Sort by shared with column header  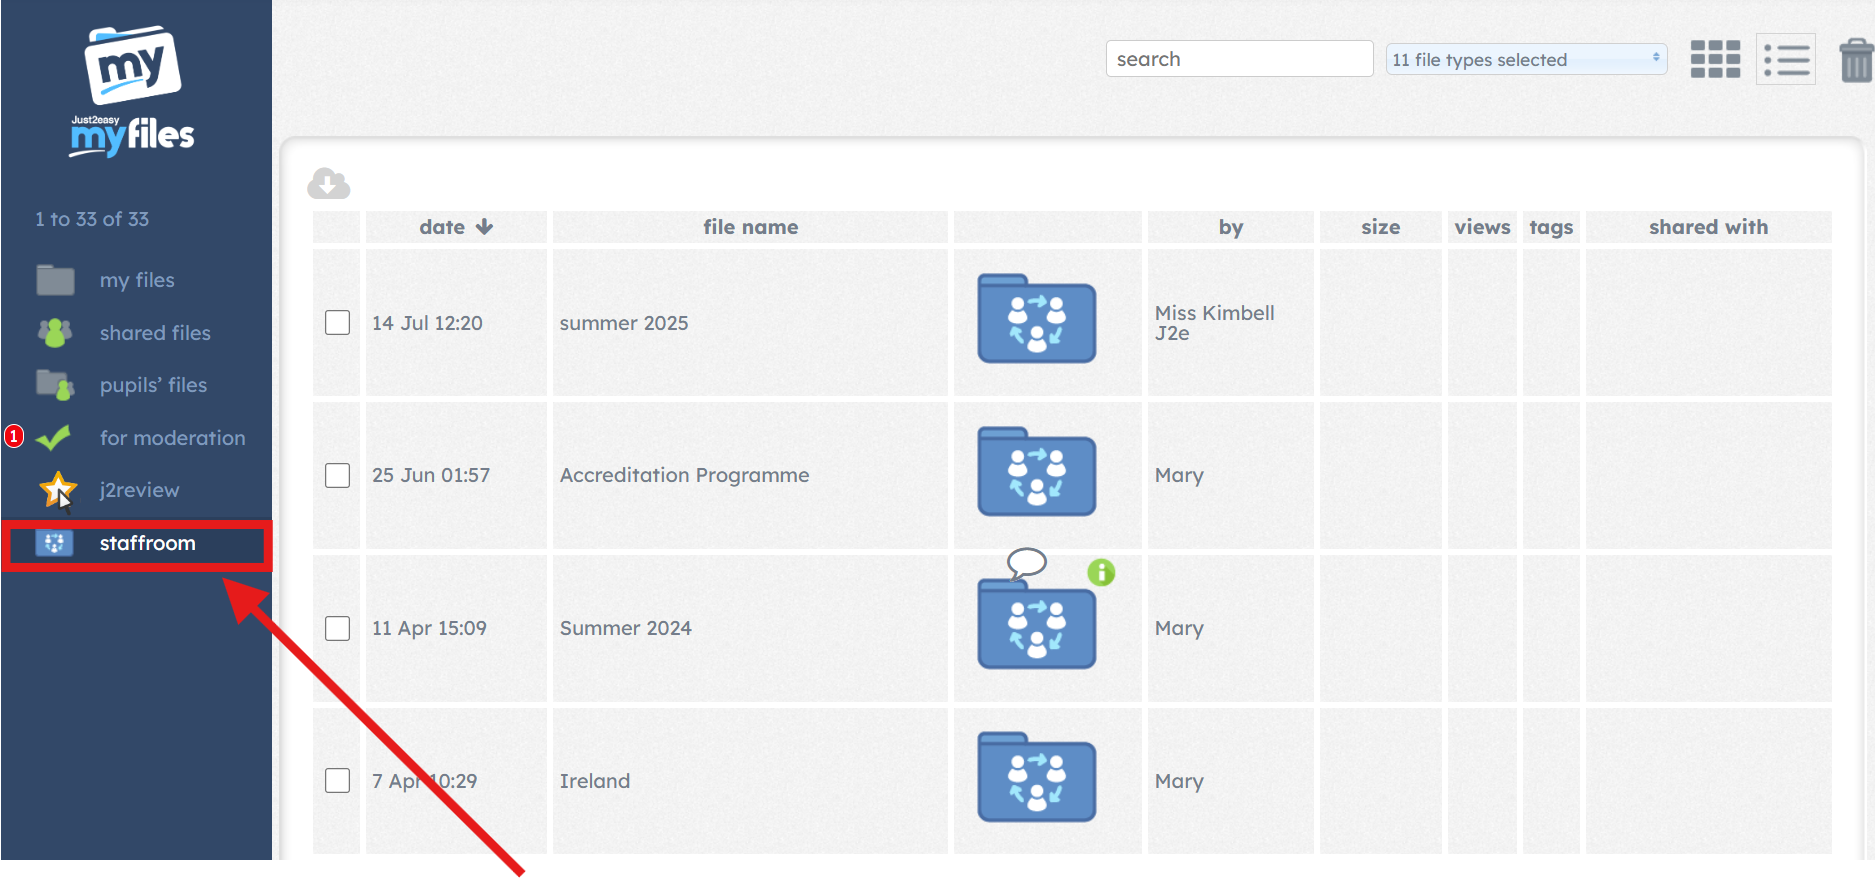tap(1708, 227)
